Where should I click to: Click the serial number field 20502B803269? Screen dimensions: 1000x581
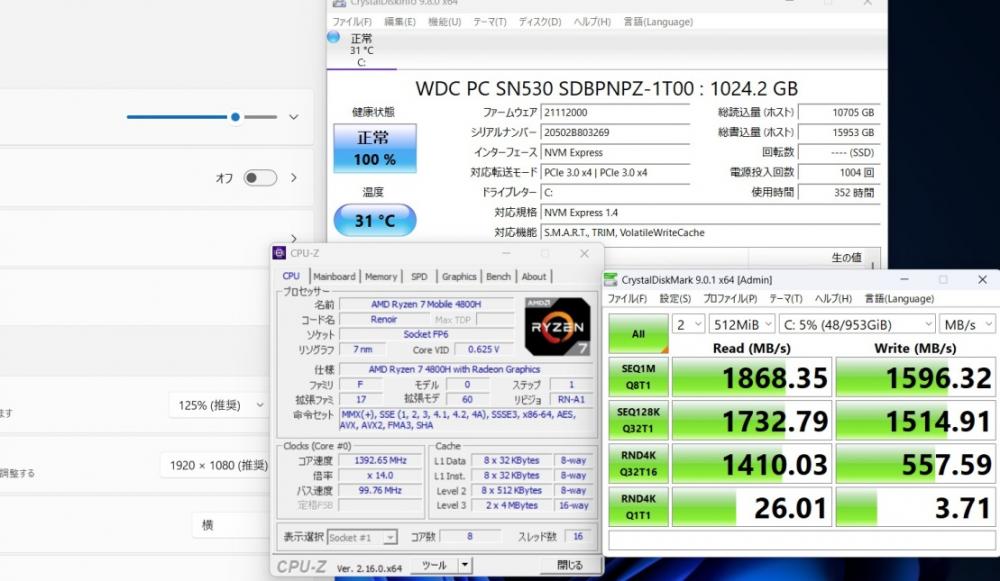pyautogui.click(x=615, y=132)
